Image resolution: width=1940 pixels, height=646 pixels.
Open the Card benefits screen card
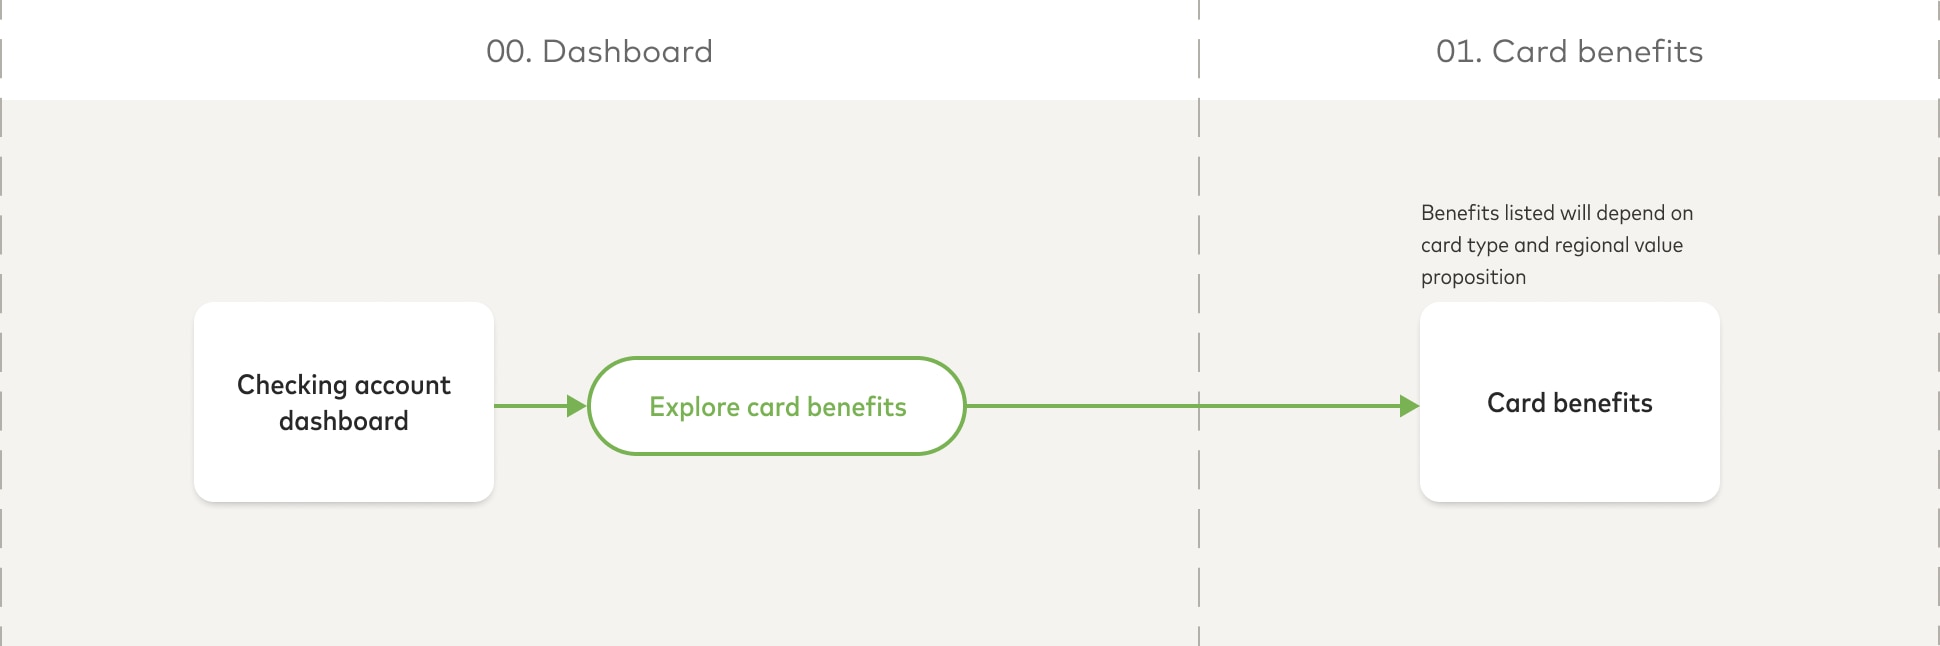click(1570, 402)
